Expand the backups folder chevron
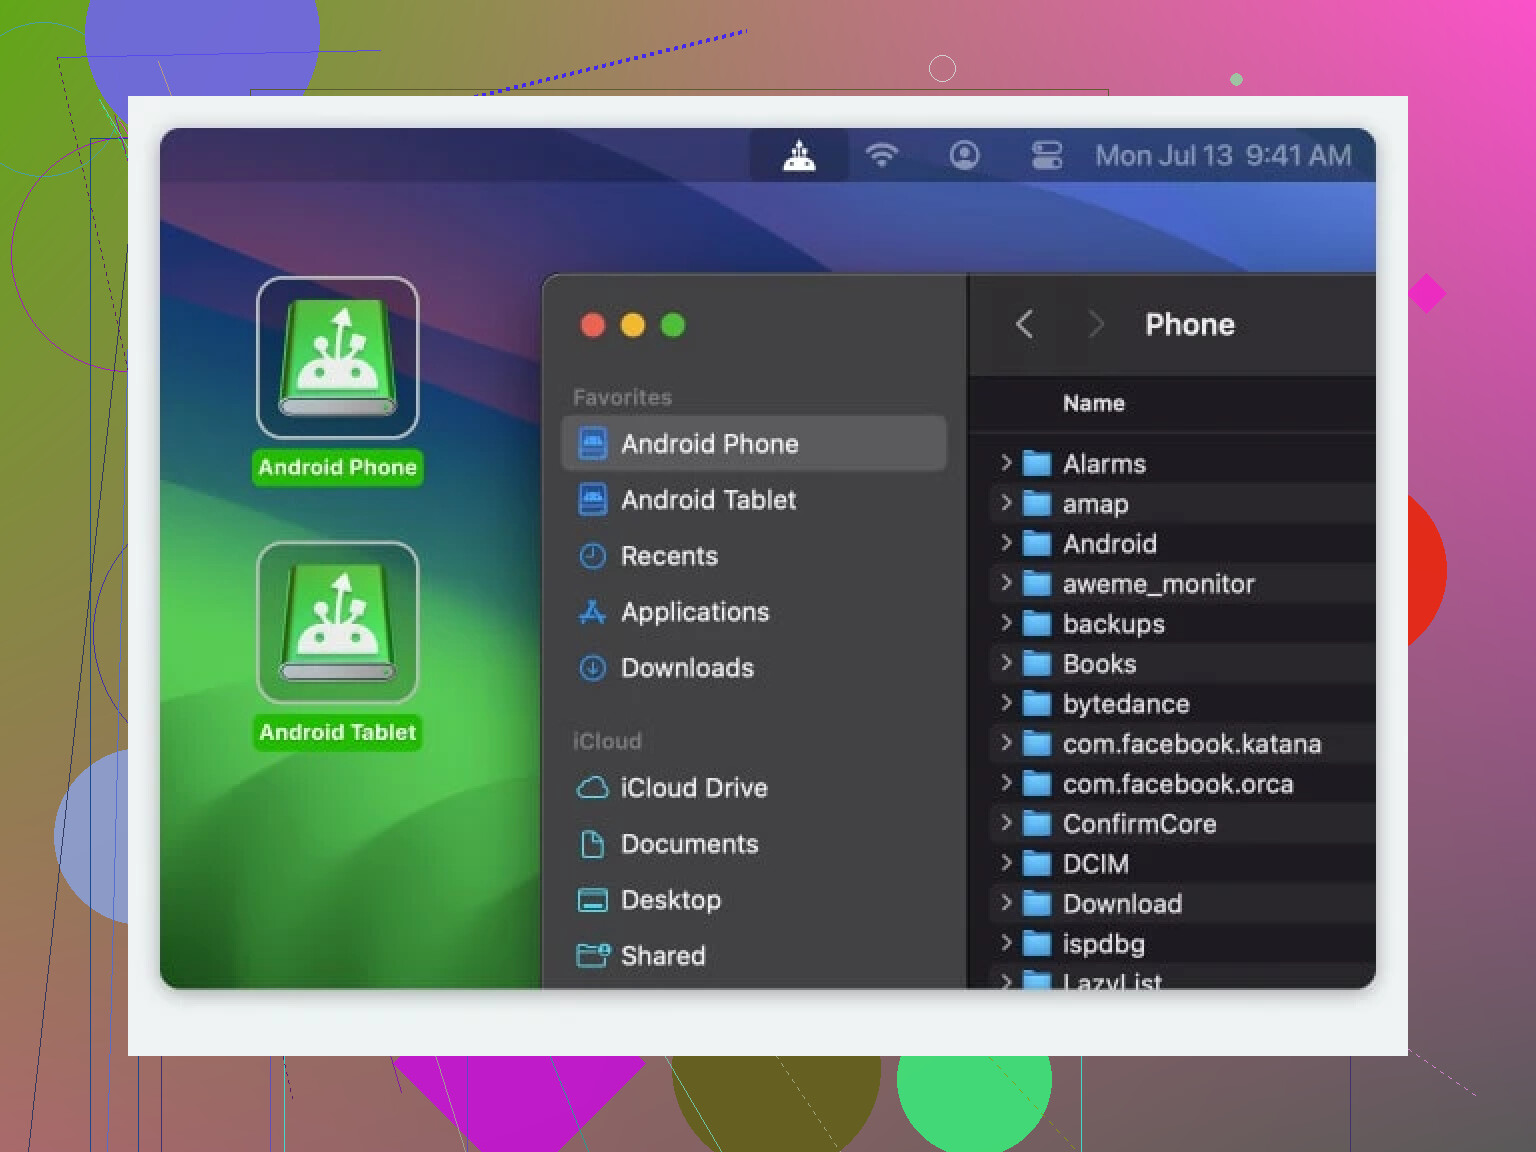 (x=1006, y=623)
